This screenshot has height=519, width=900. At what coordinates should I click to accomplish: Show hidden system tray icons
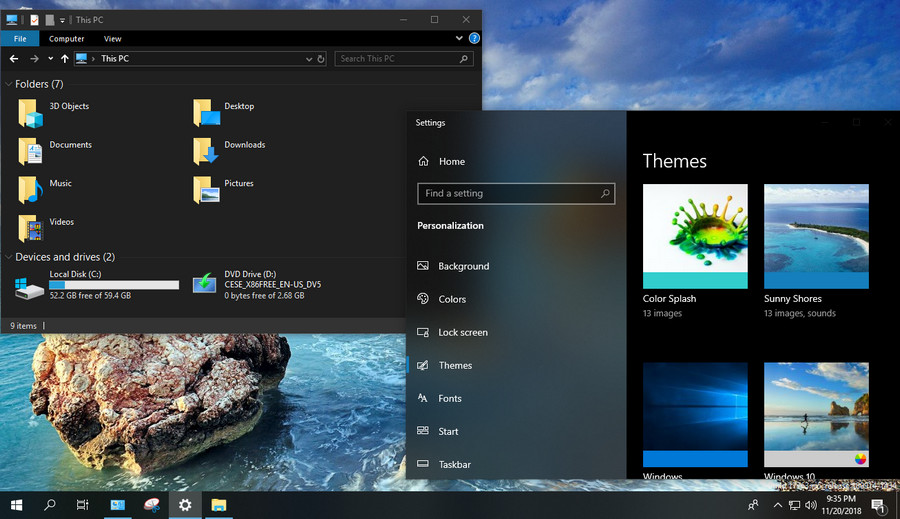click(778, 505)
